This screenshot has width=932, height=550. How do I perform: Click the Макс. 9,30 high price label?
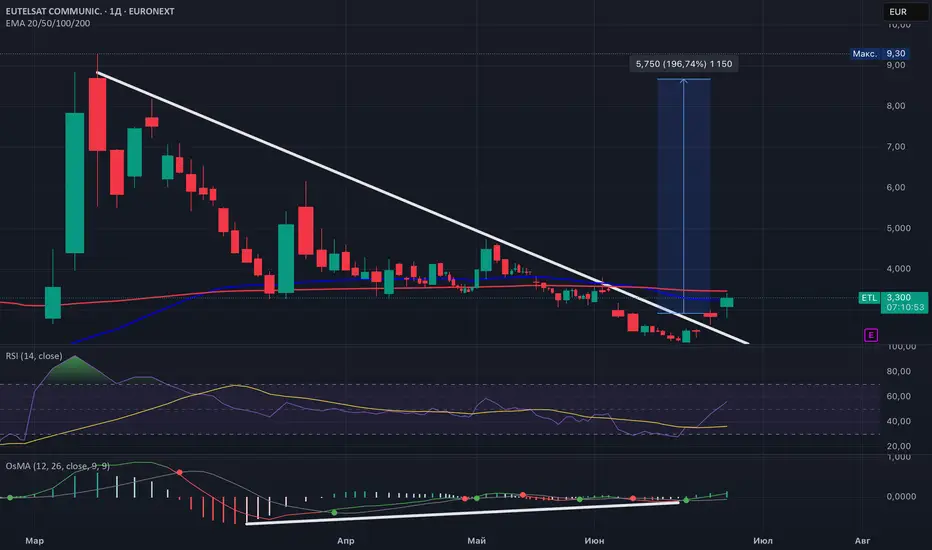click(x=879, y=54)
